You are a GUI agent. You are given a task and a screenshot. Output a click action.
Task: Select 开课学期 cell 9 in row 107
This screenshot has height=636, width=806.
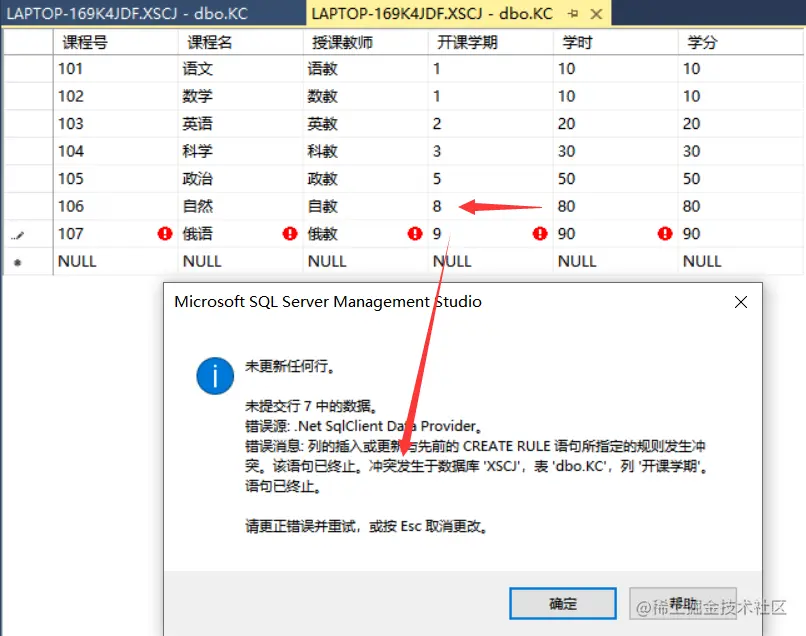pos(490,234)
